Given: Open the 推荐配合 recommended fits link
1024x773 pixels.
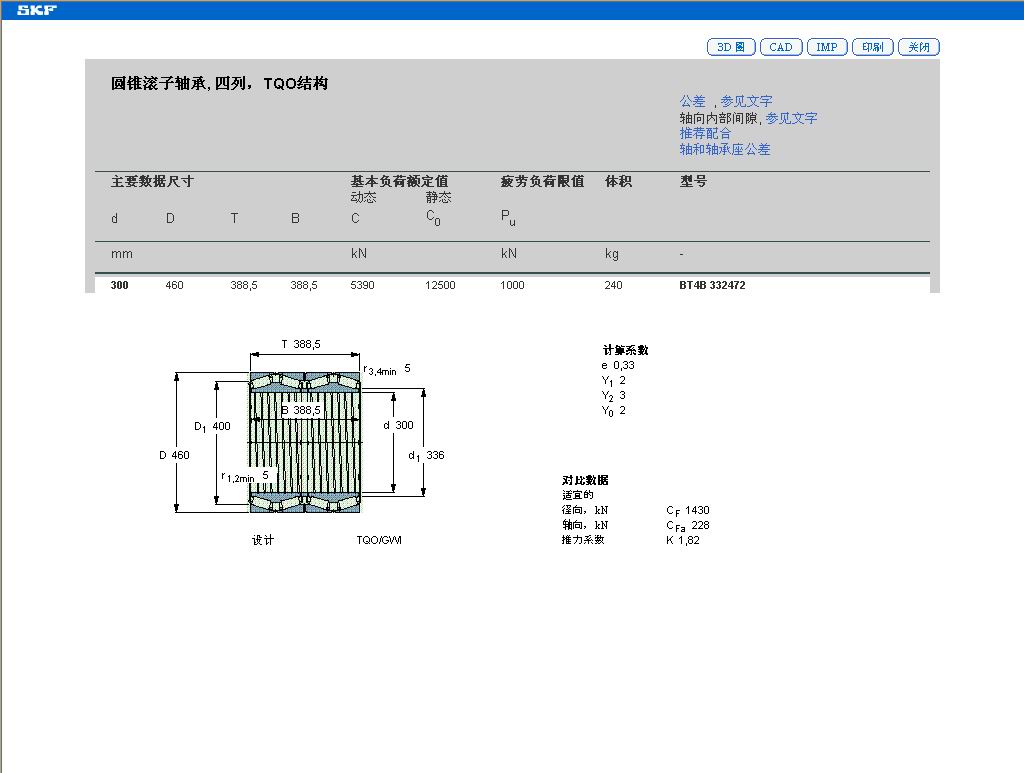Looking at the screenshot, I should point(704,133).
